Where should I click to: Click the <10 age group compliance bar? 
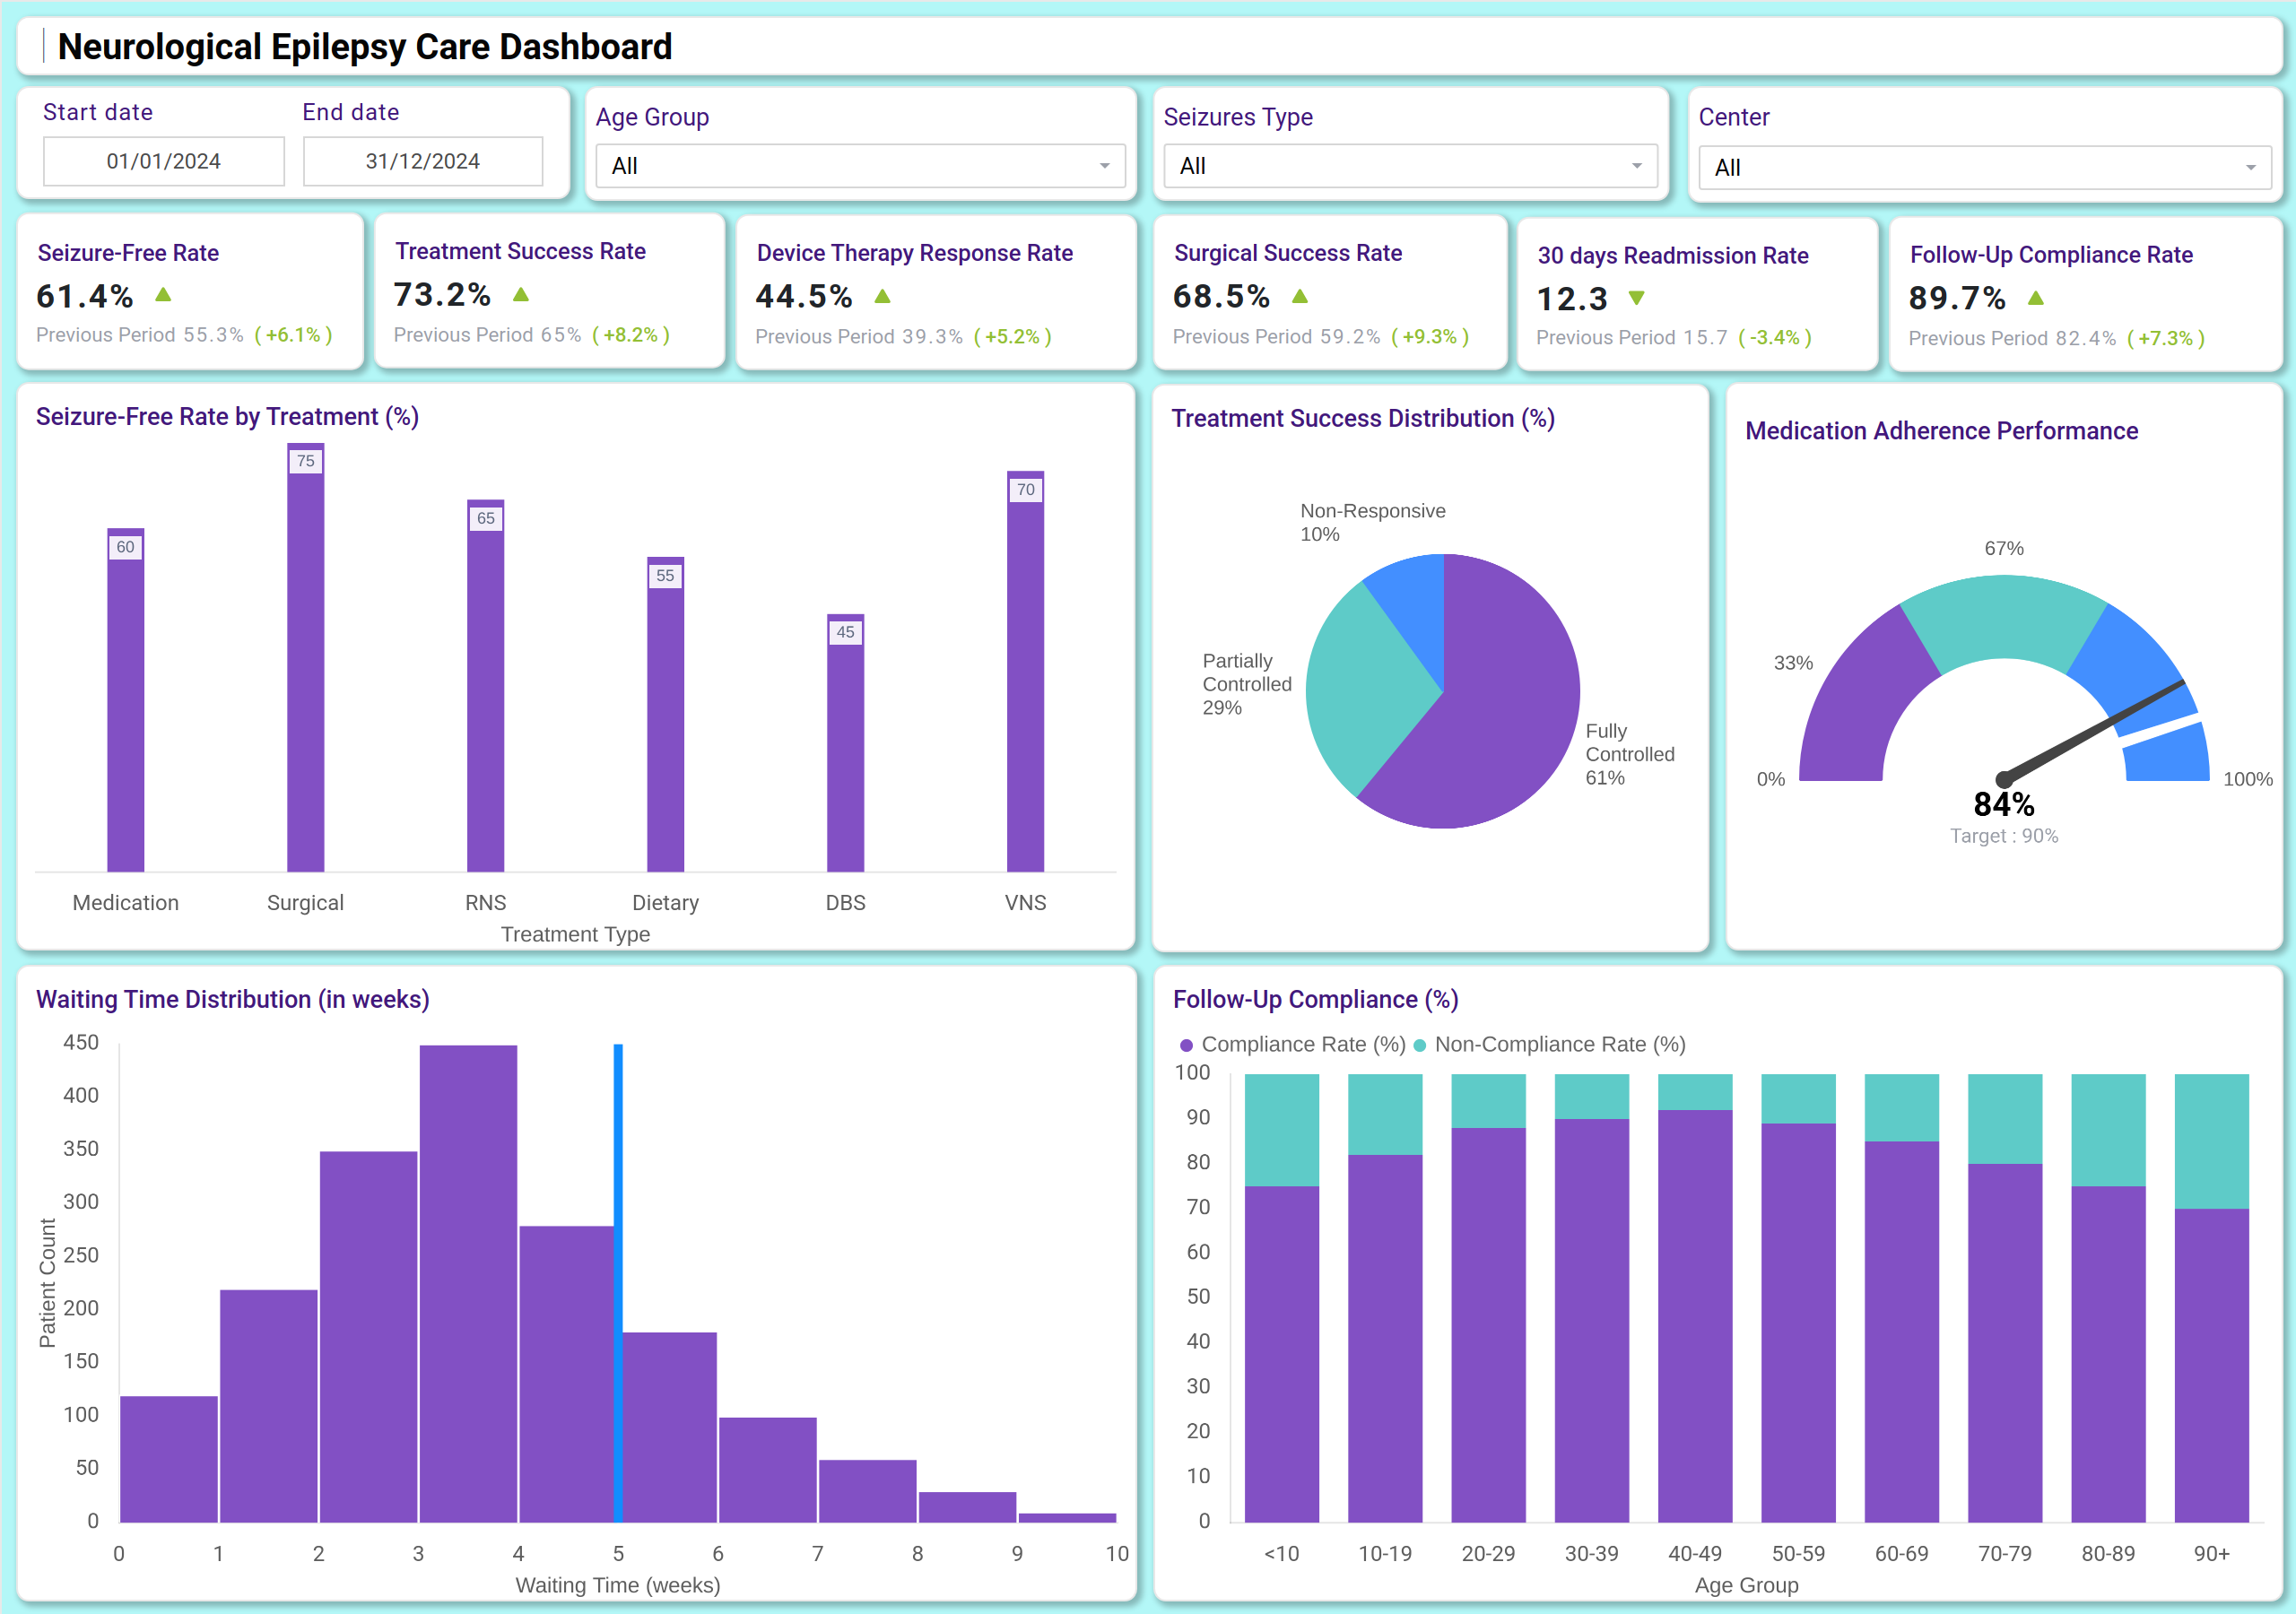point(1282,1355)
